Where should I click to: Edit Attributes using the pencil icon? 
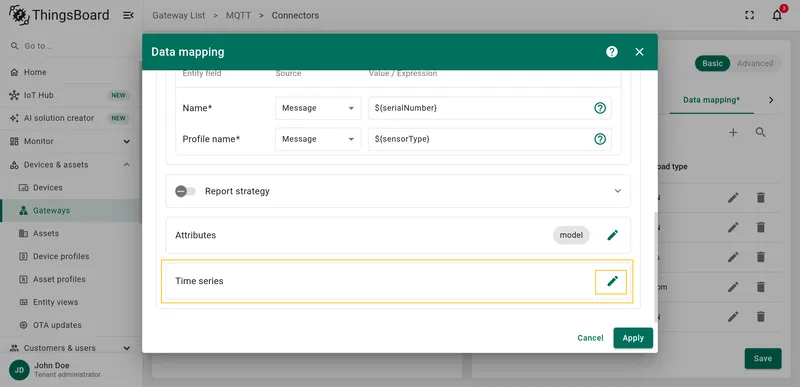tap(612, 235)
